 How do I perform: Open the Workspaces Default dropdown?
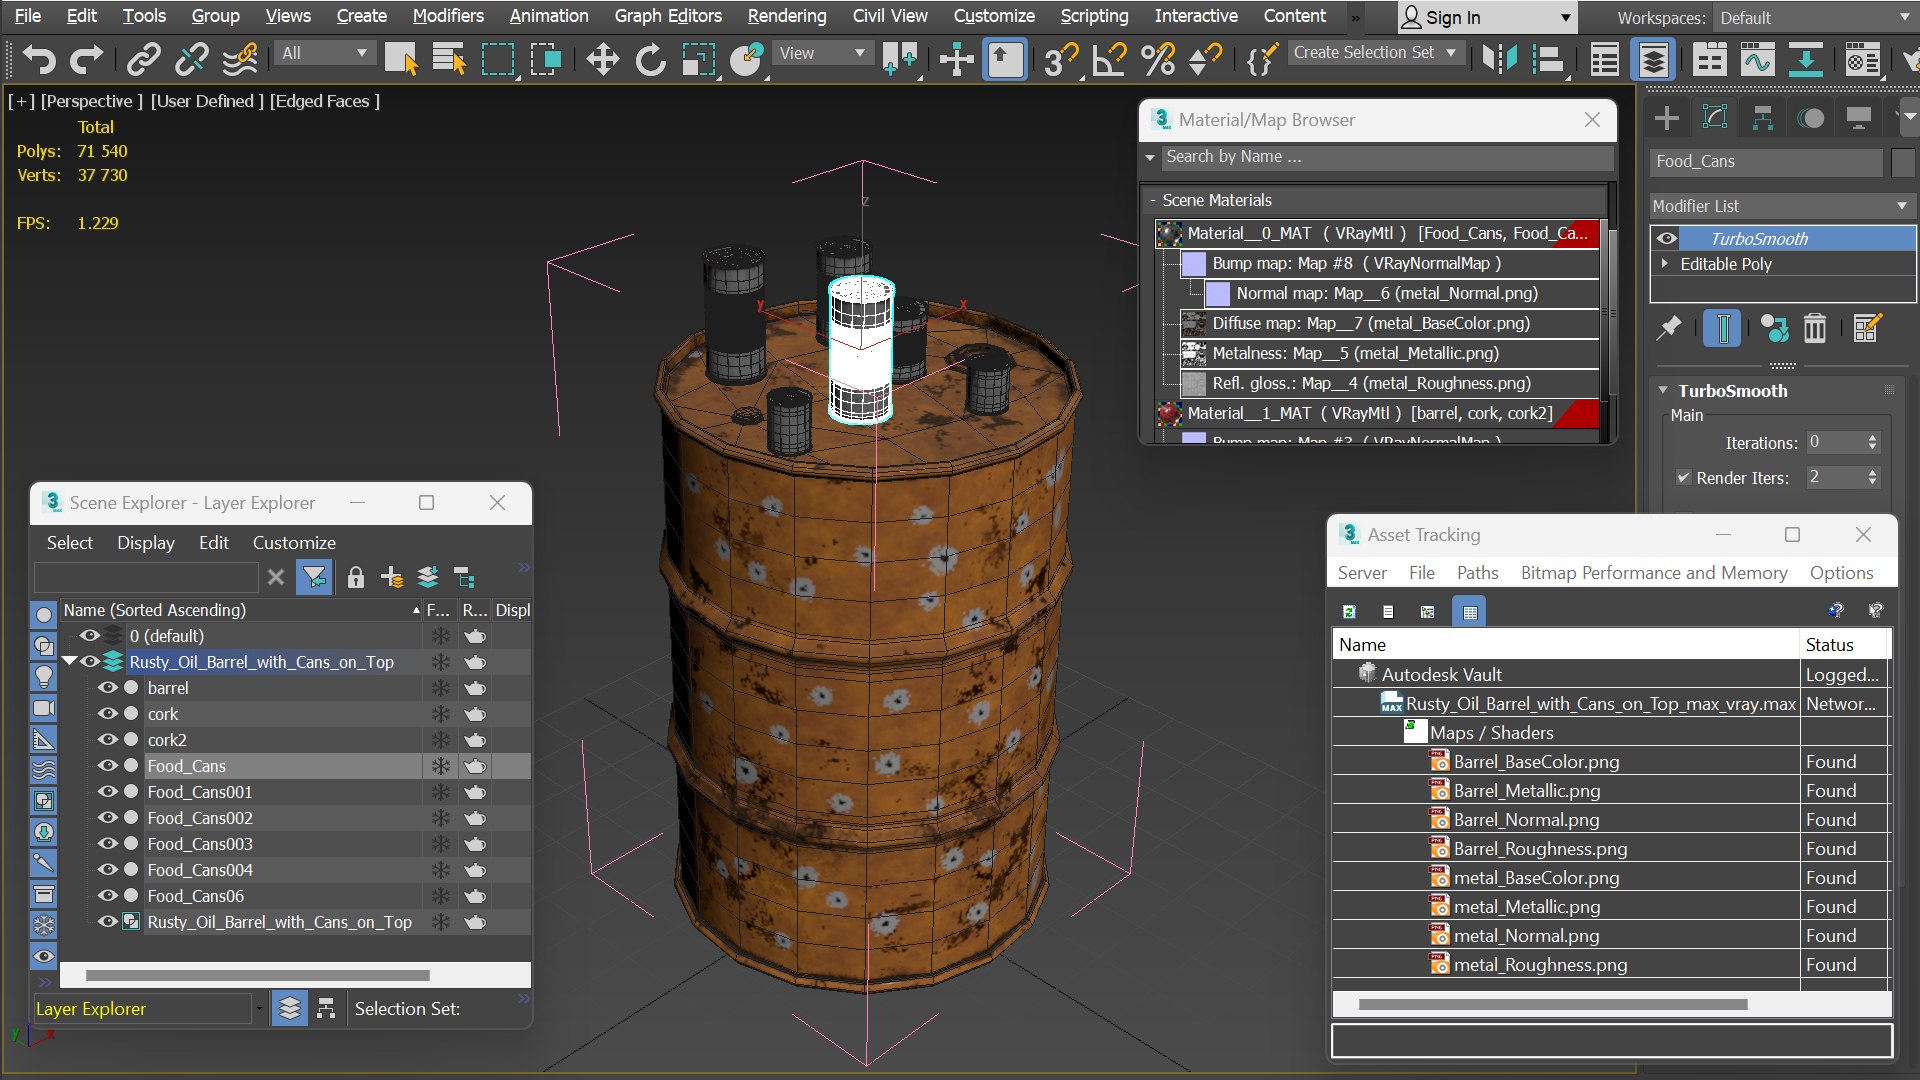(1814, 17)
